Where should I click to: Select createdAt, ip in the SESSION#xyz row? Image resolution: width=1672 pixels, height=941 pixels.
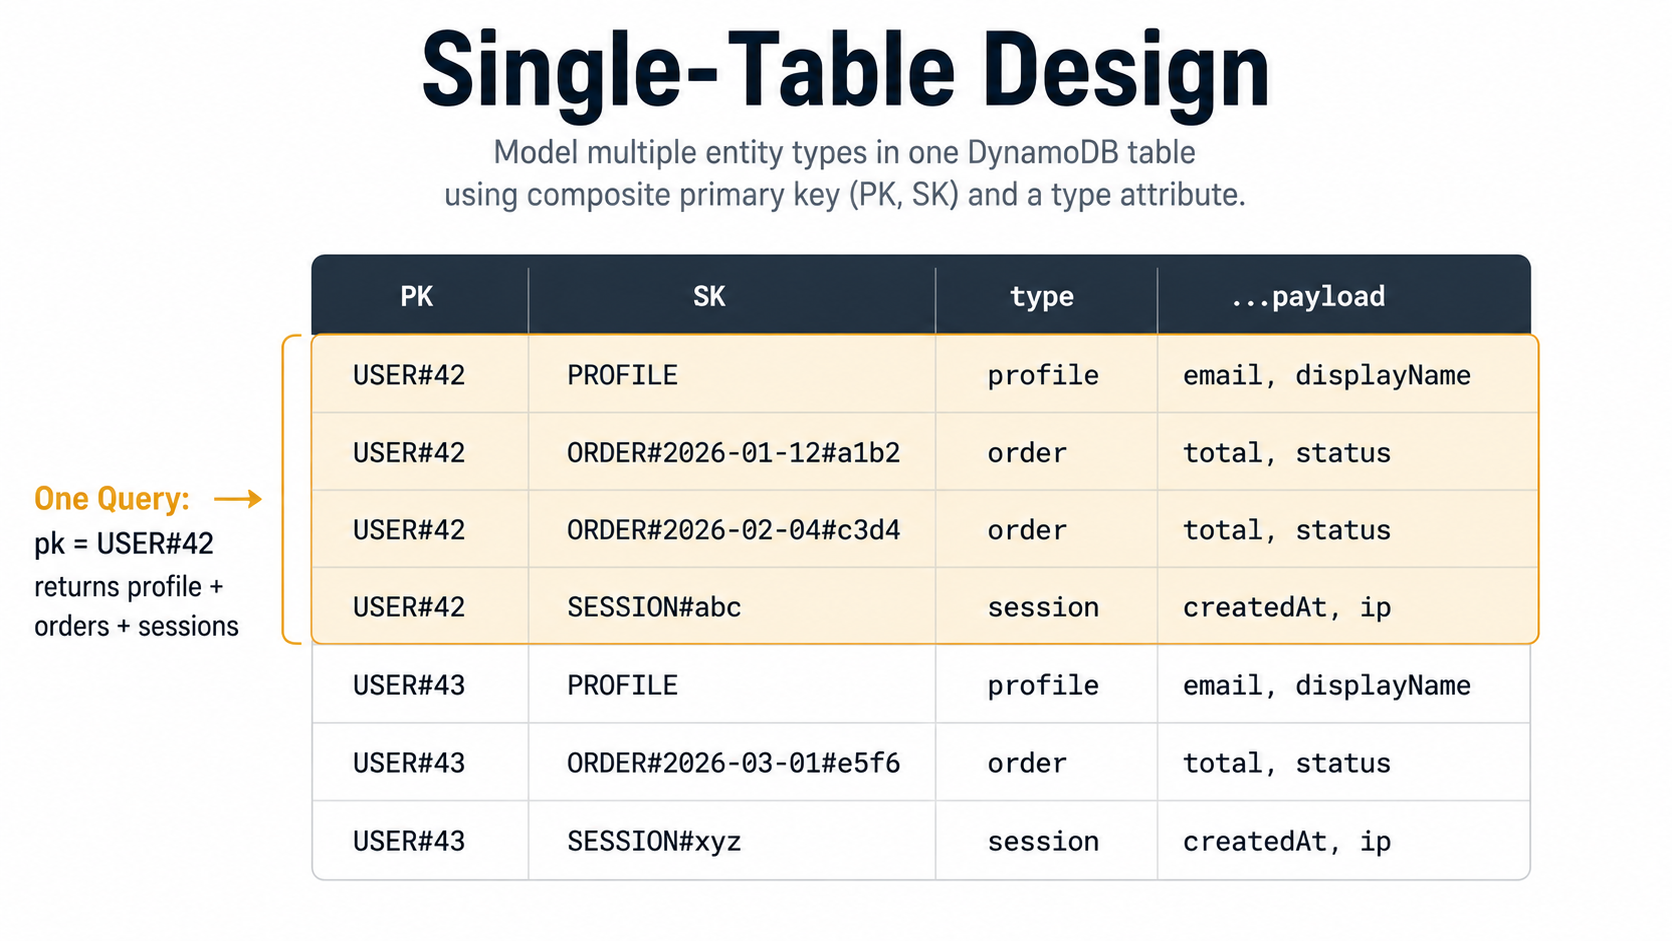tap(1287, 842)
